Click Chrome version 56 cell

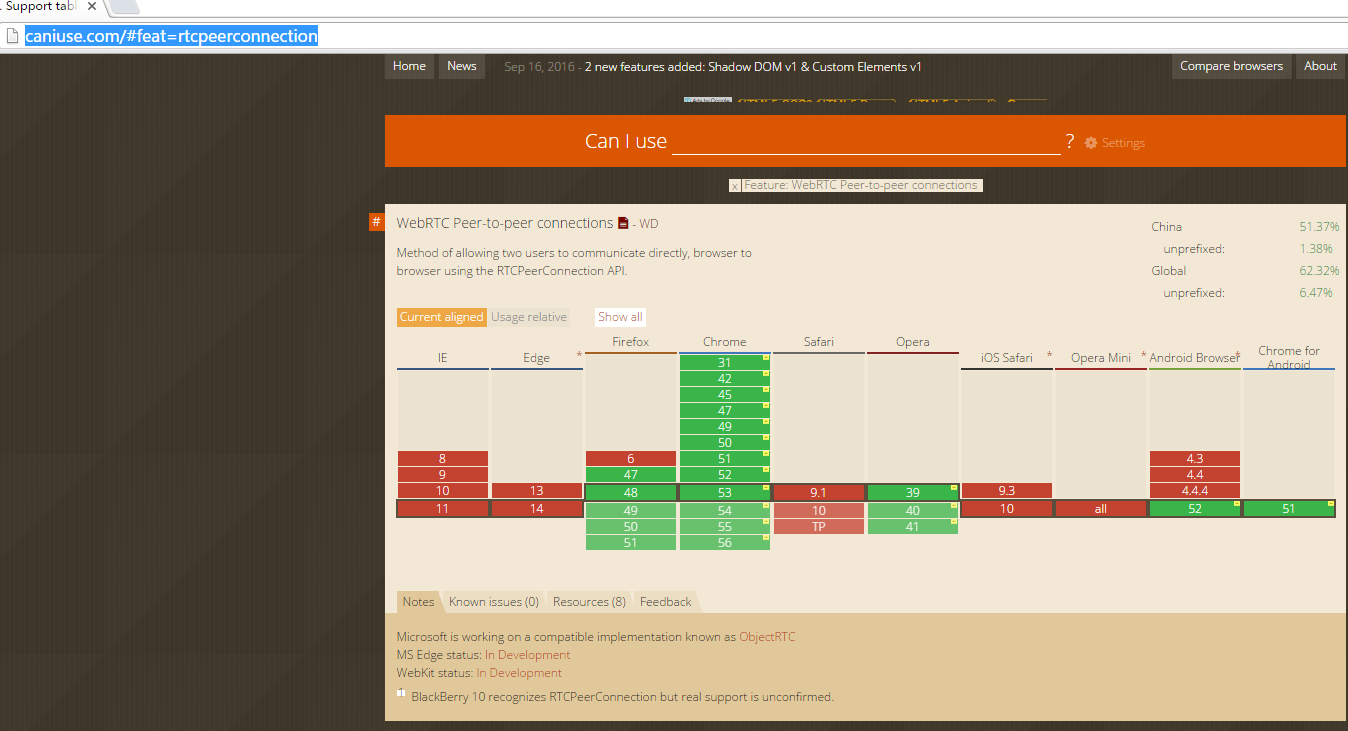[724, 543]
